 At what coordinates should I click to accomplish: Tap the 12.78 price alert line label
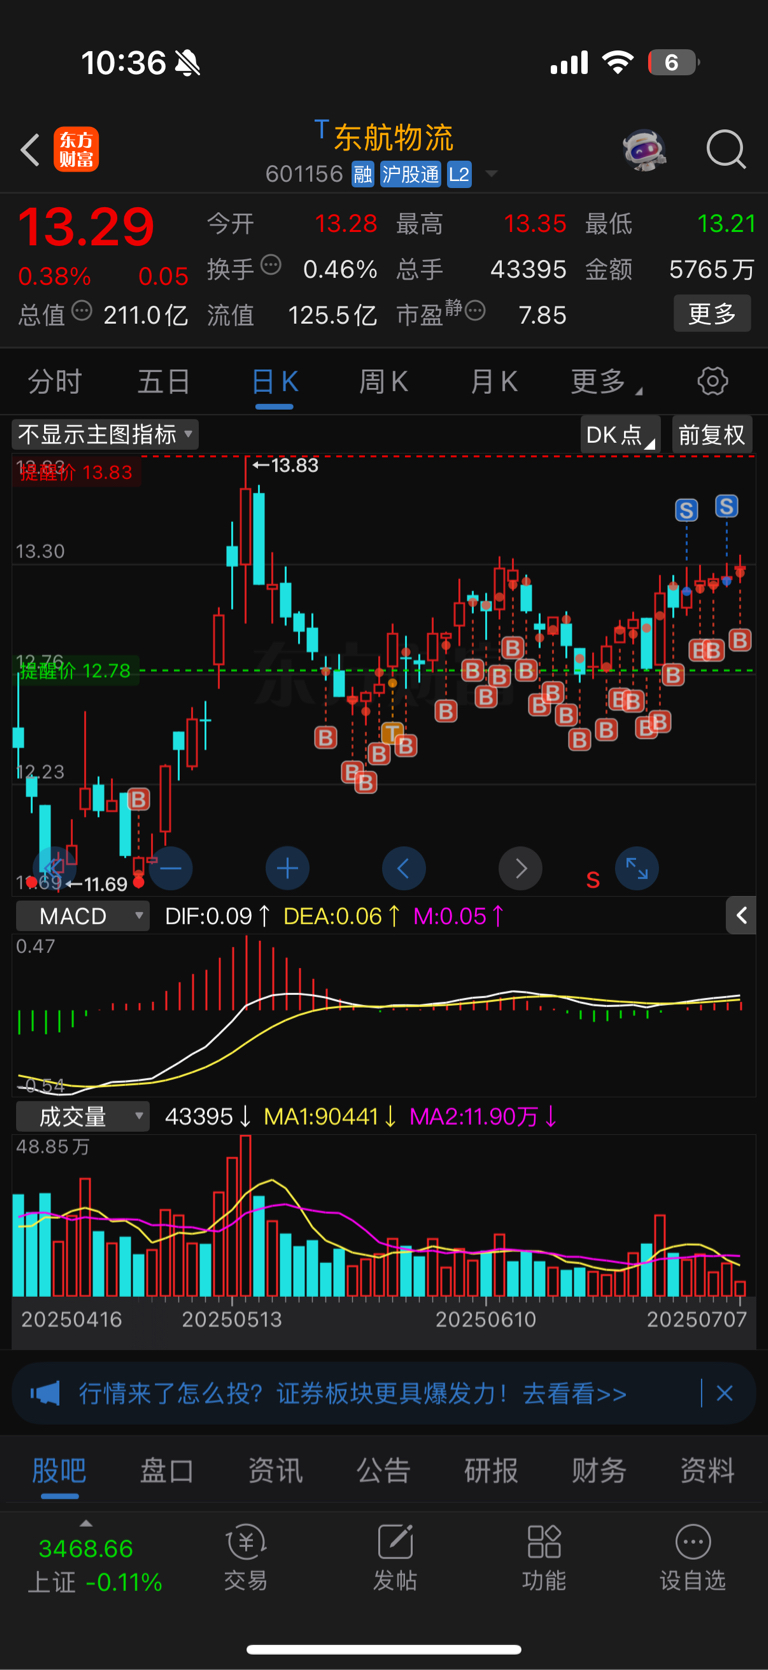[76, 671]
